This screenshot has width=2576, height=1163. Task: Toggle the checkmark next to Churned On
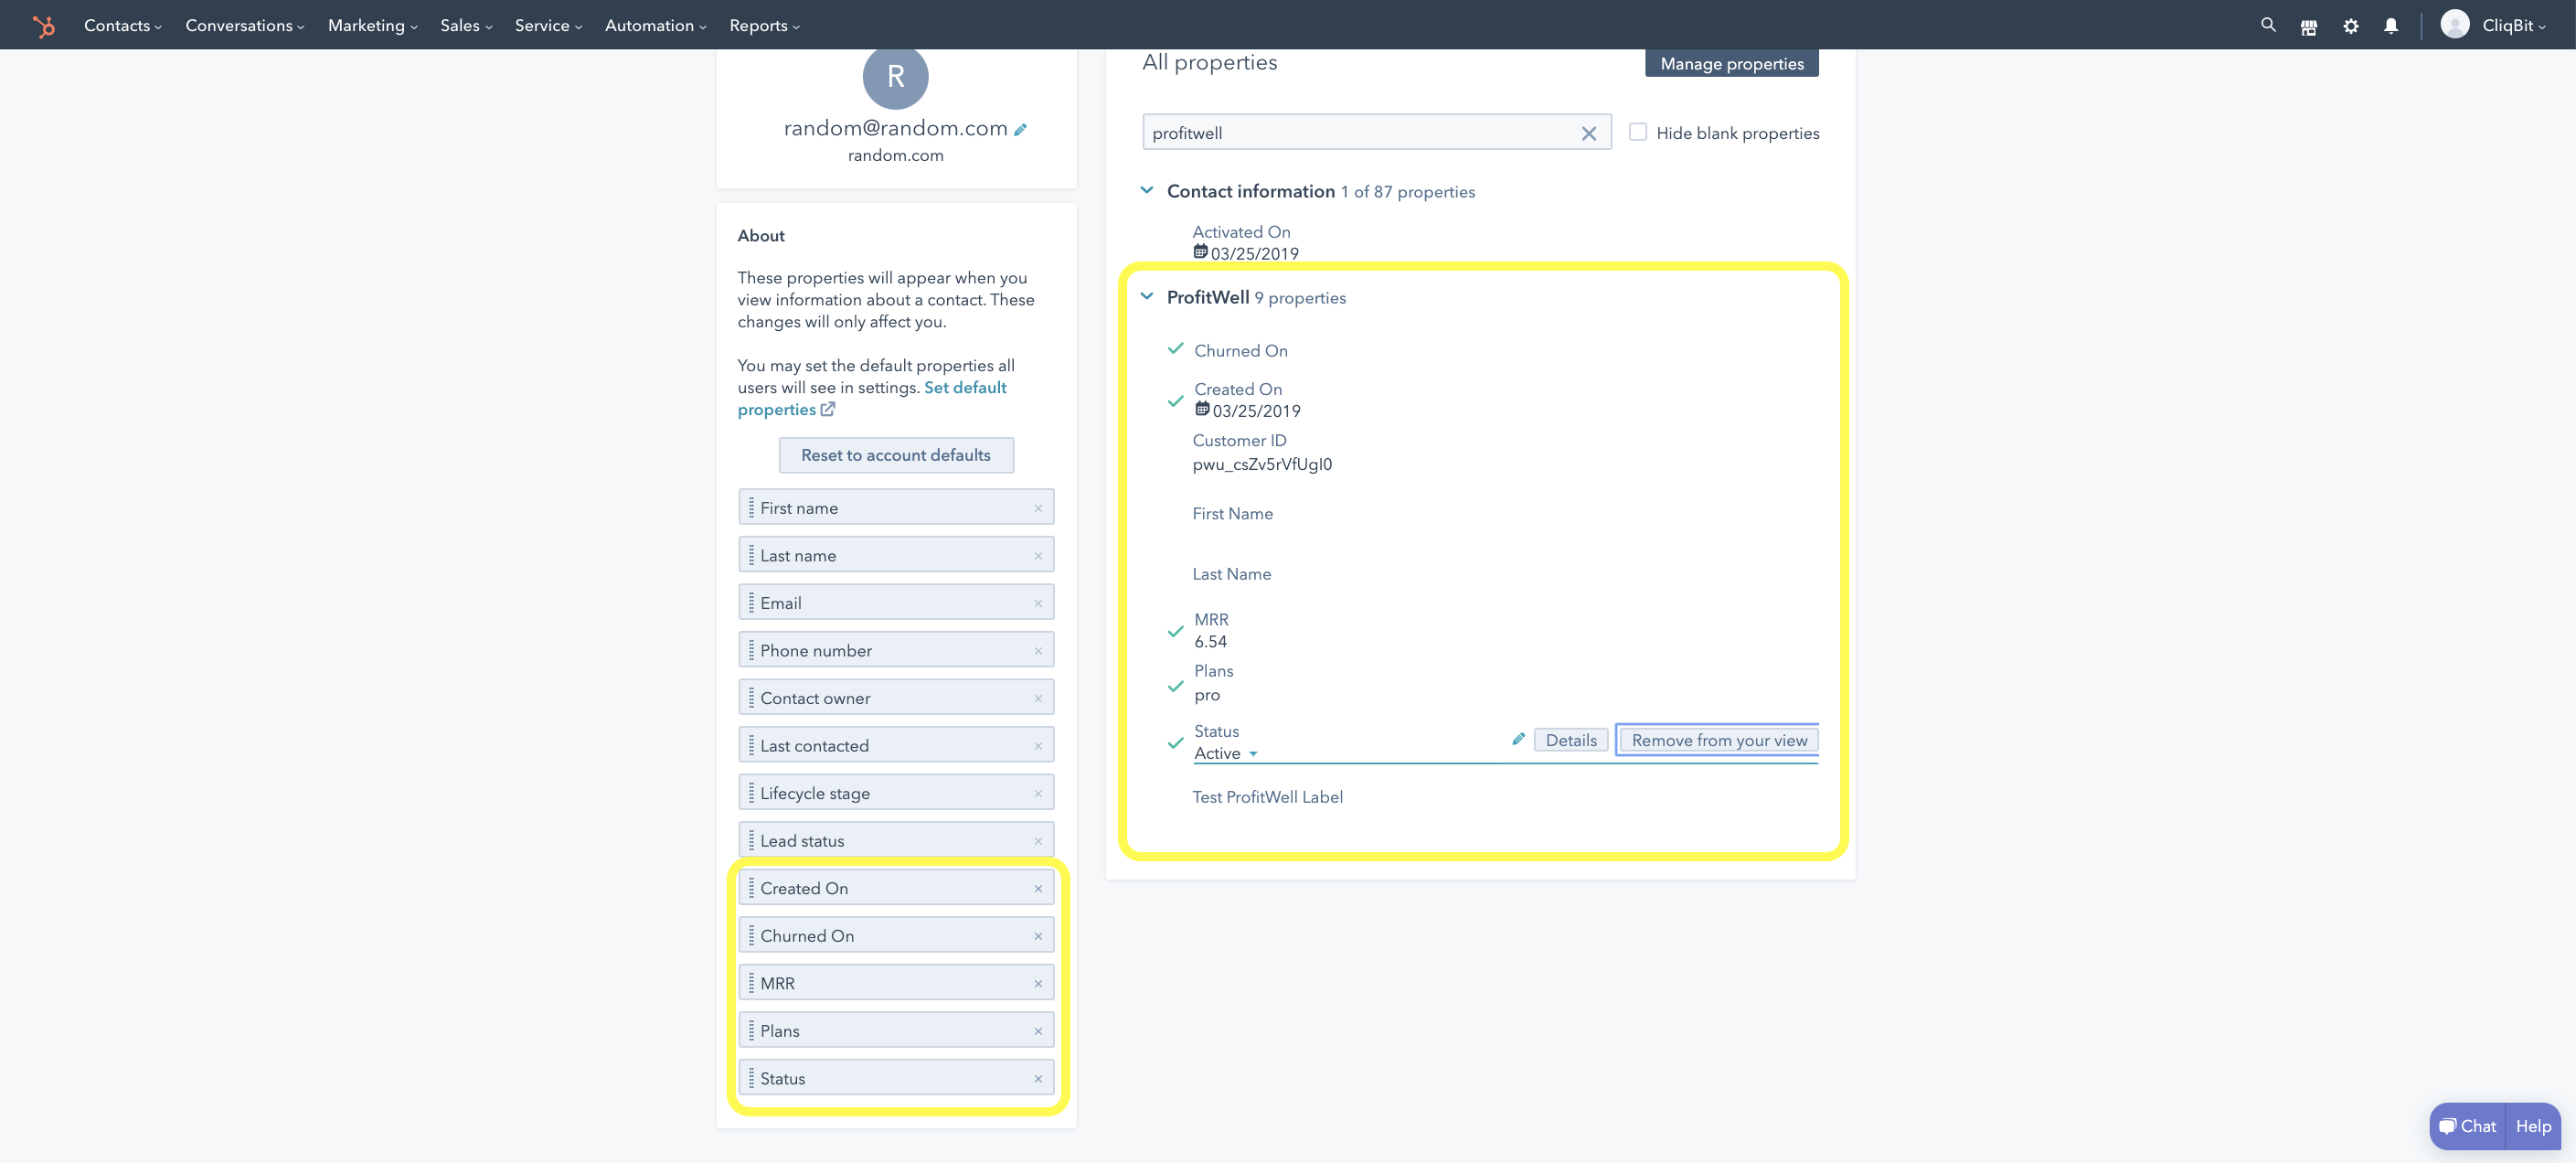click(x=1176, y=348)
